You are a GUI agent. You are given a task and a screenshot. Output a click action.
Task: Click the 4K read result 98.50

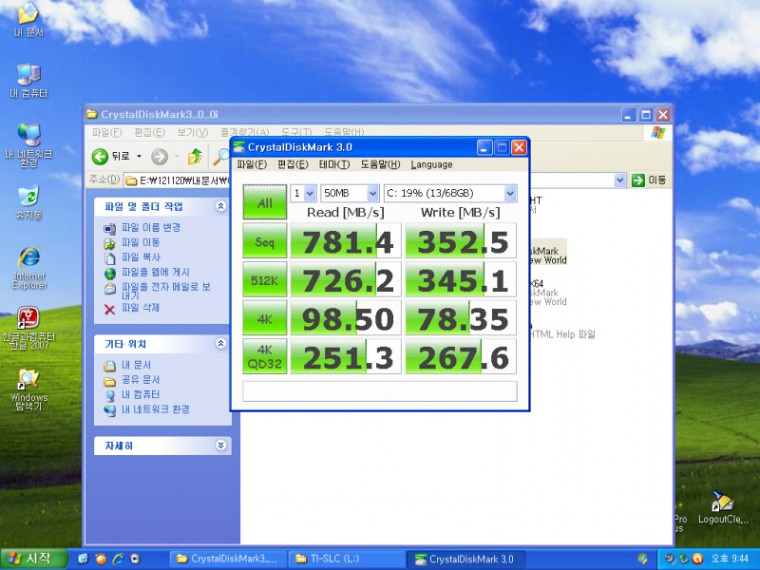click(x=346, y=318)
